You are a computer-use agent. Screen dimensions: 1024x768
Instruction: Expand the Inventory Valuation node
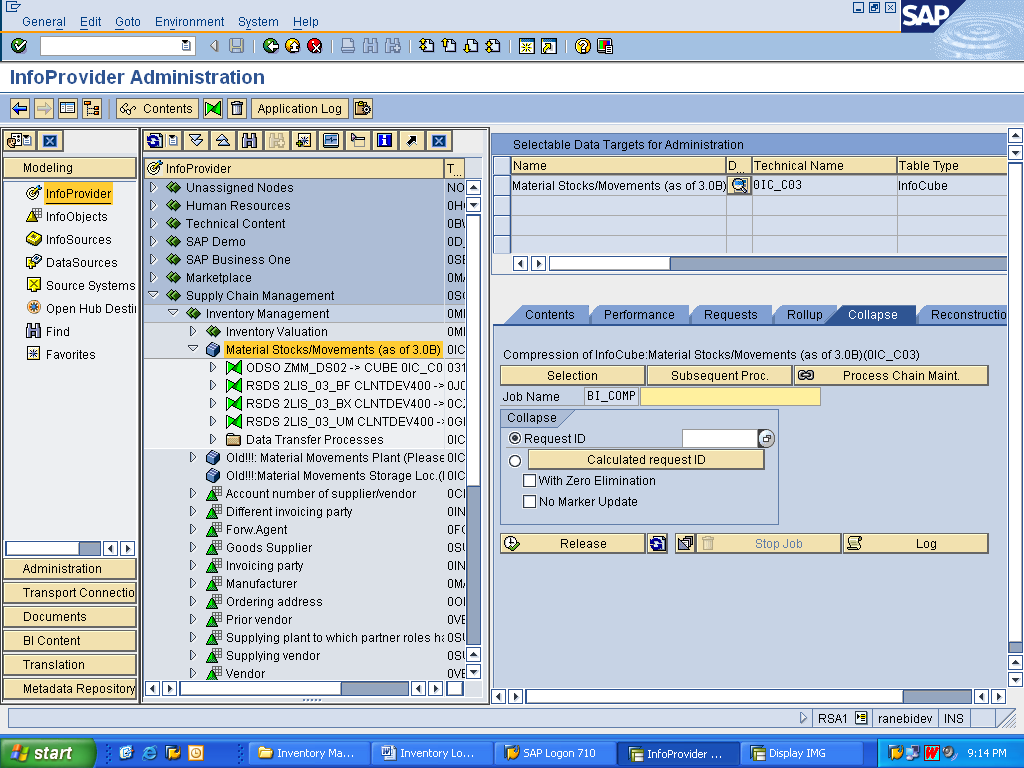(x=193, y=331)
